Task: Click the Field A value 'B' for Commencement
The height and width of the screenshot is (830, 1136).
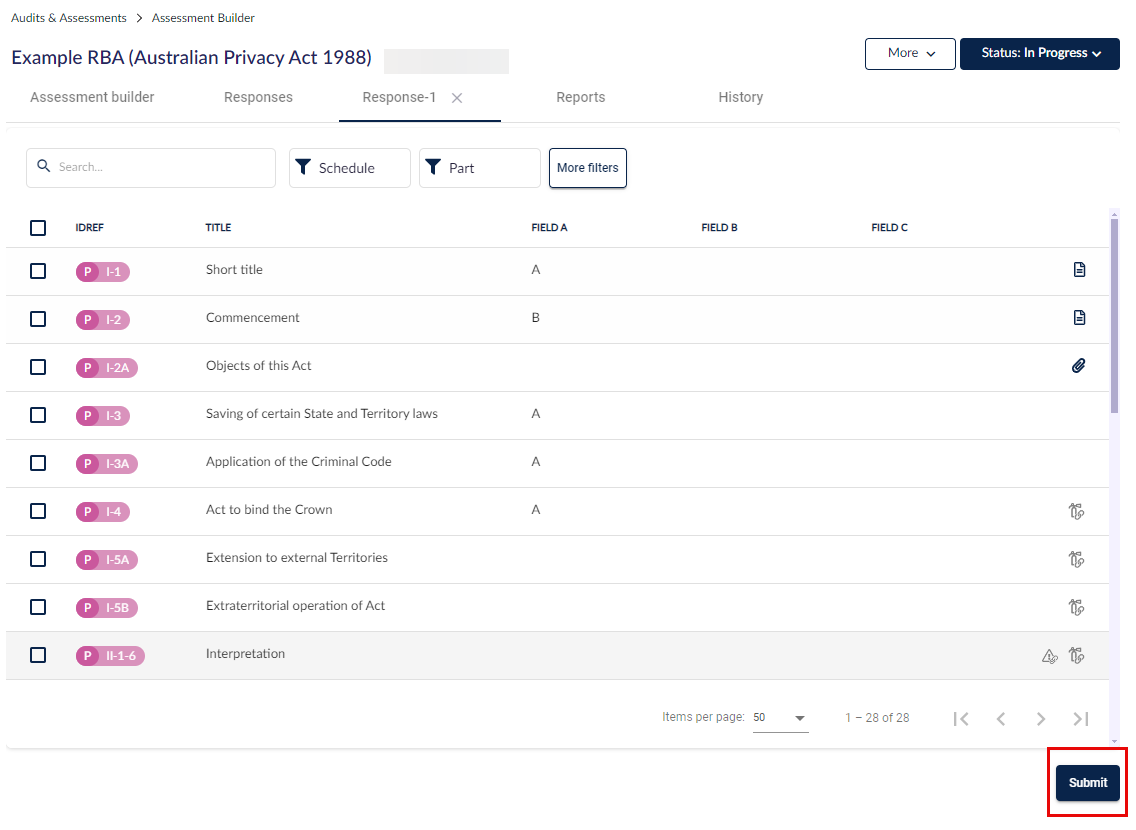Action: [535, 317]
